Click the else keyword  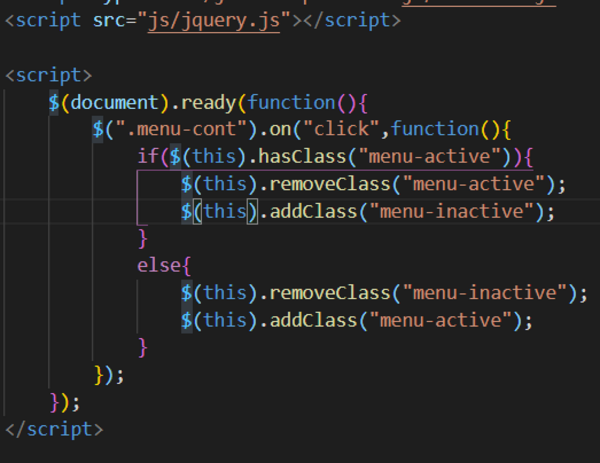point(159,265)
